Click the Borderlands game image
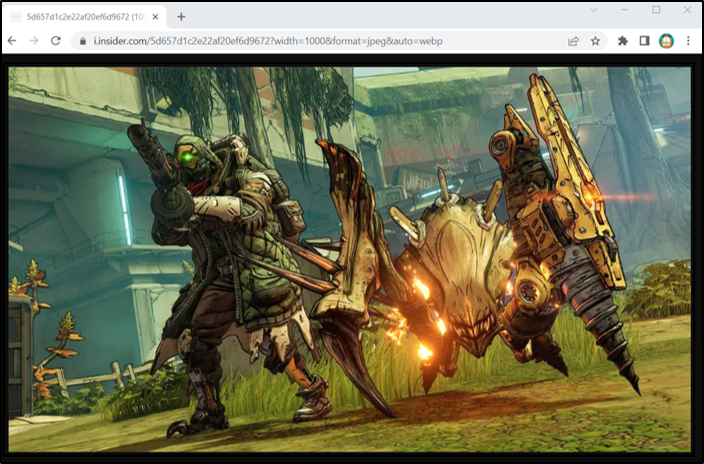Viewport: 704px width, 464px height. [350, 259]
